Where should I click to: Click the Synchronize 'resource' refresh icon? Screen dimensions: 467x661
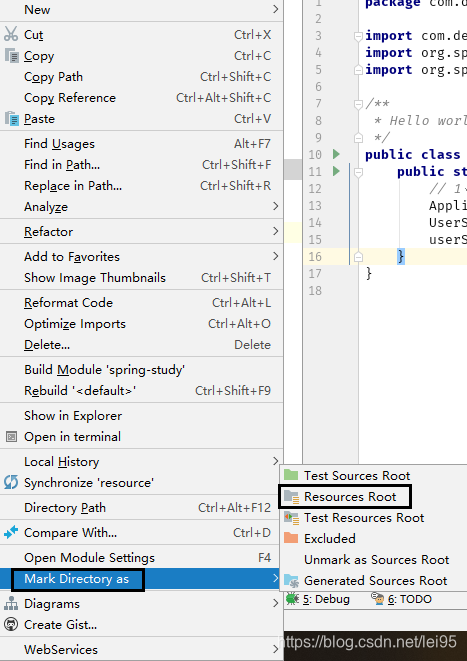[11, 482]
